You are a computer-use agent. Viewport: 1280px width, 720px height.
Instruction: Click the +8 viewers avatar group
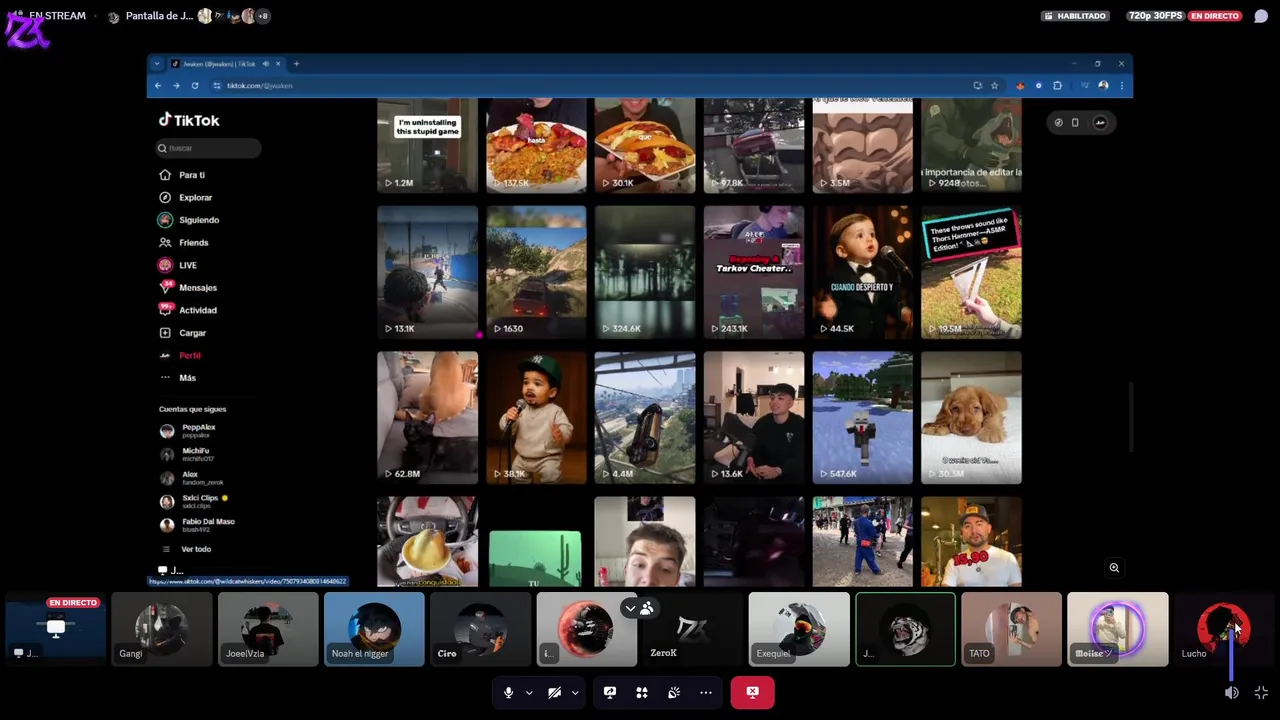coord(263,16)
